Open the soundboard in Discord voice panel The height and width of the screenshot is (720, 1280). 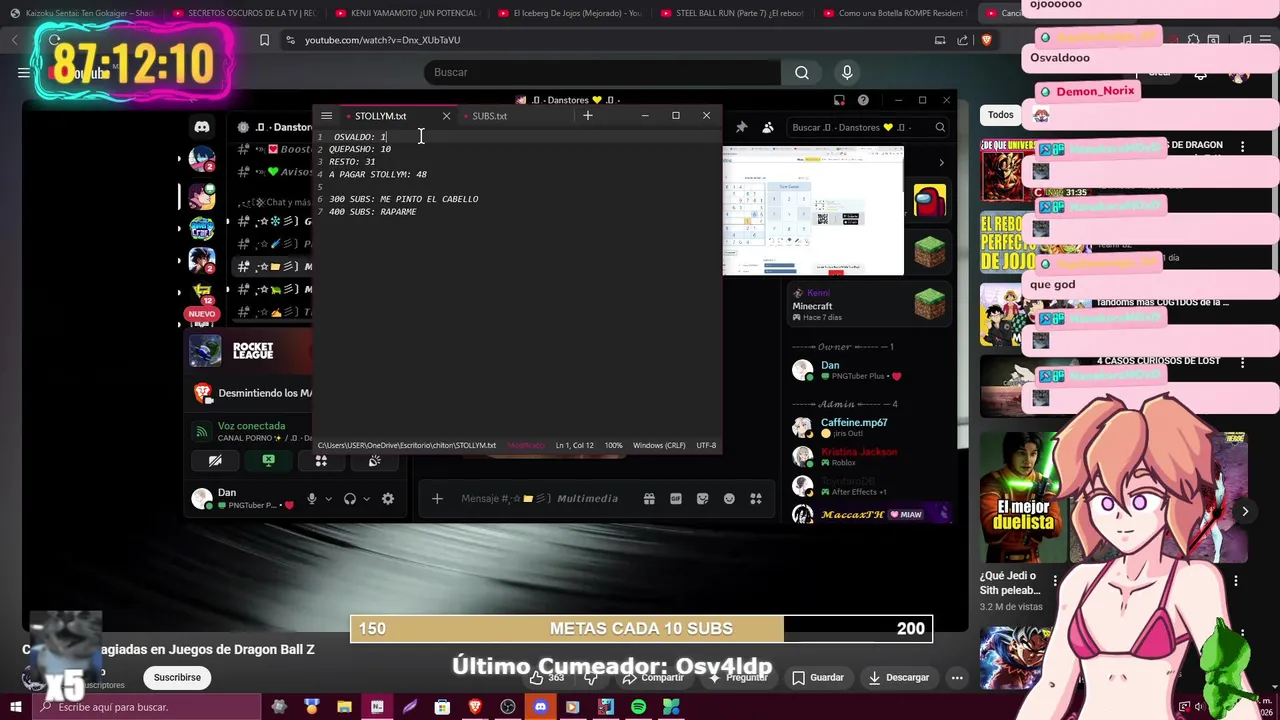[x=374, y=461]
